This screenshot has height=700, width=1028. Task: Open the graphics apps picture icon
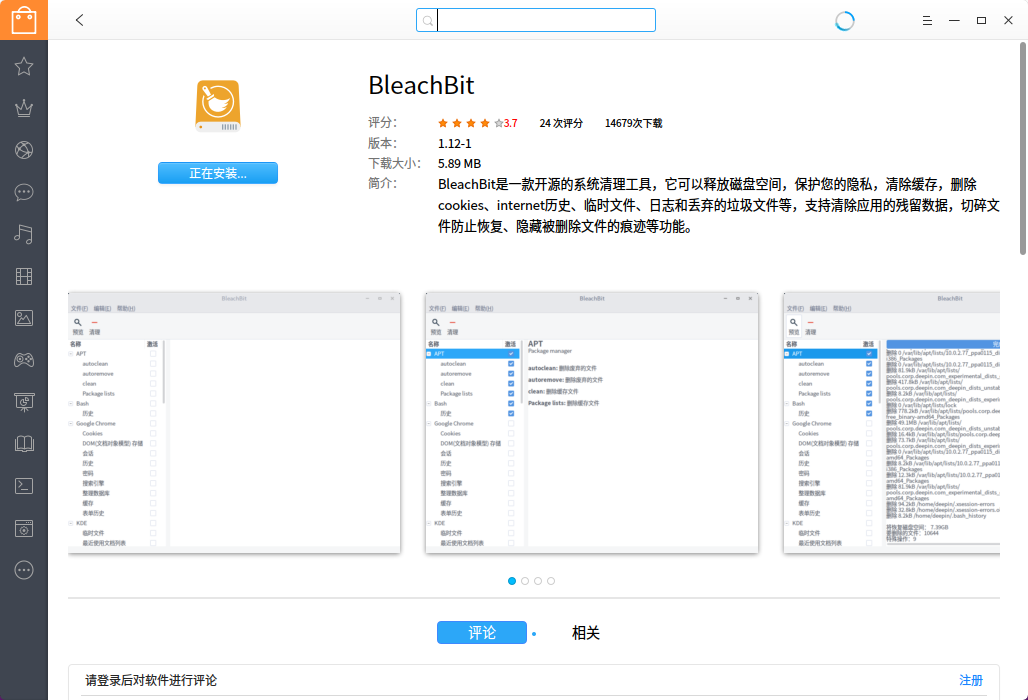tap(24, 318)
